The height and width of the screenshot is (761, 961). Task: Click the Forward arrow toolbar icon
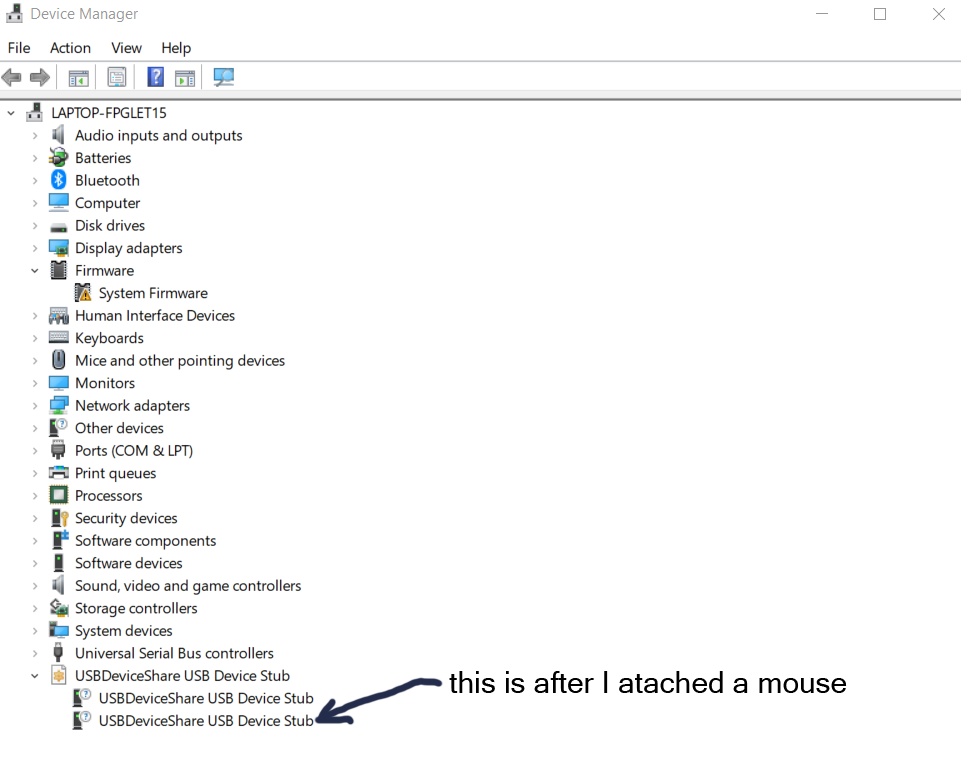(40, 77)
